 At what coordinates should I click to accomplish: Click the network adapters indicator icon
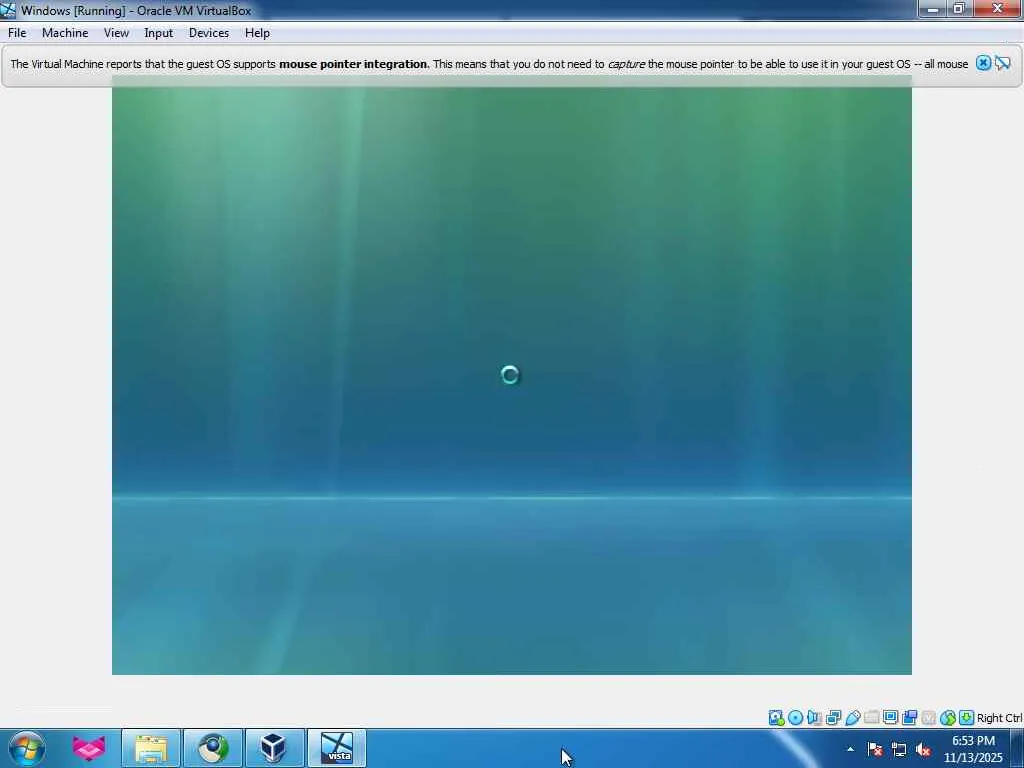click(833, 718)
